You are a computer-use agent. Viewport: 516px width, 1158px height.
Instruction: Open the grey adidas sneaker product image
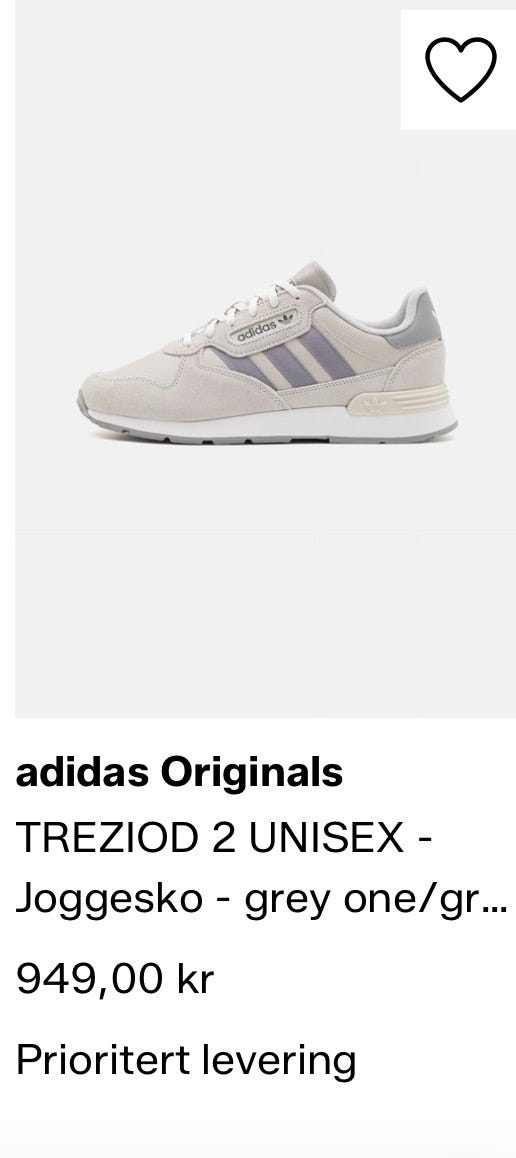[x=266, y=354]
